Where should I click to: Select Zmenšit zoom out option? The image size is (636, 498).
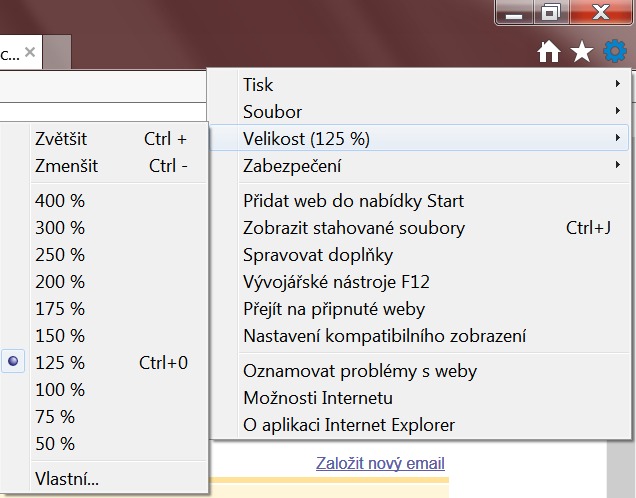(x=60, y=166)
